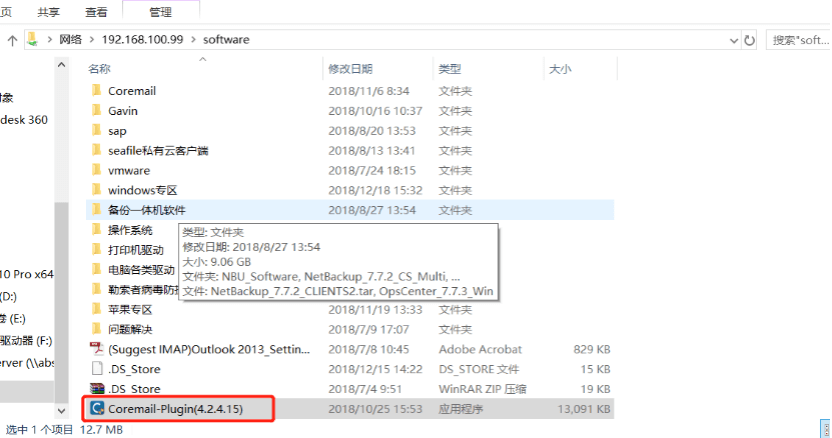Click the Coremail folder icon
Viewport: 832px width, 438px height.
tap(97, 90)
